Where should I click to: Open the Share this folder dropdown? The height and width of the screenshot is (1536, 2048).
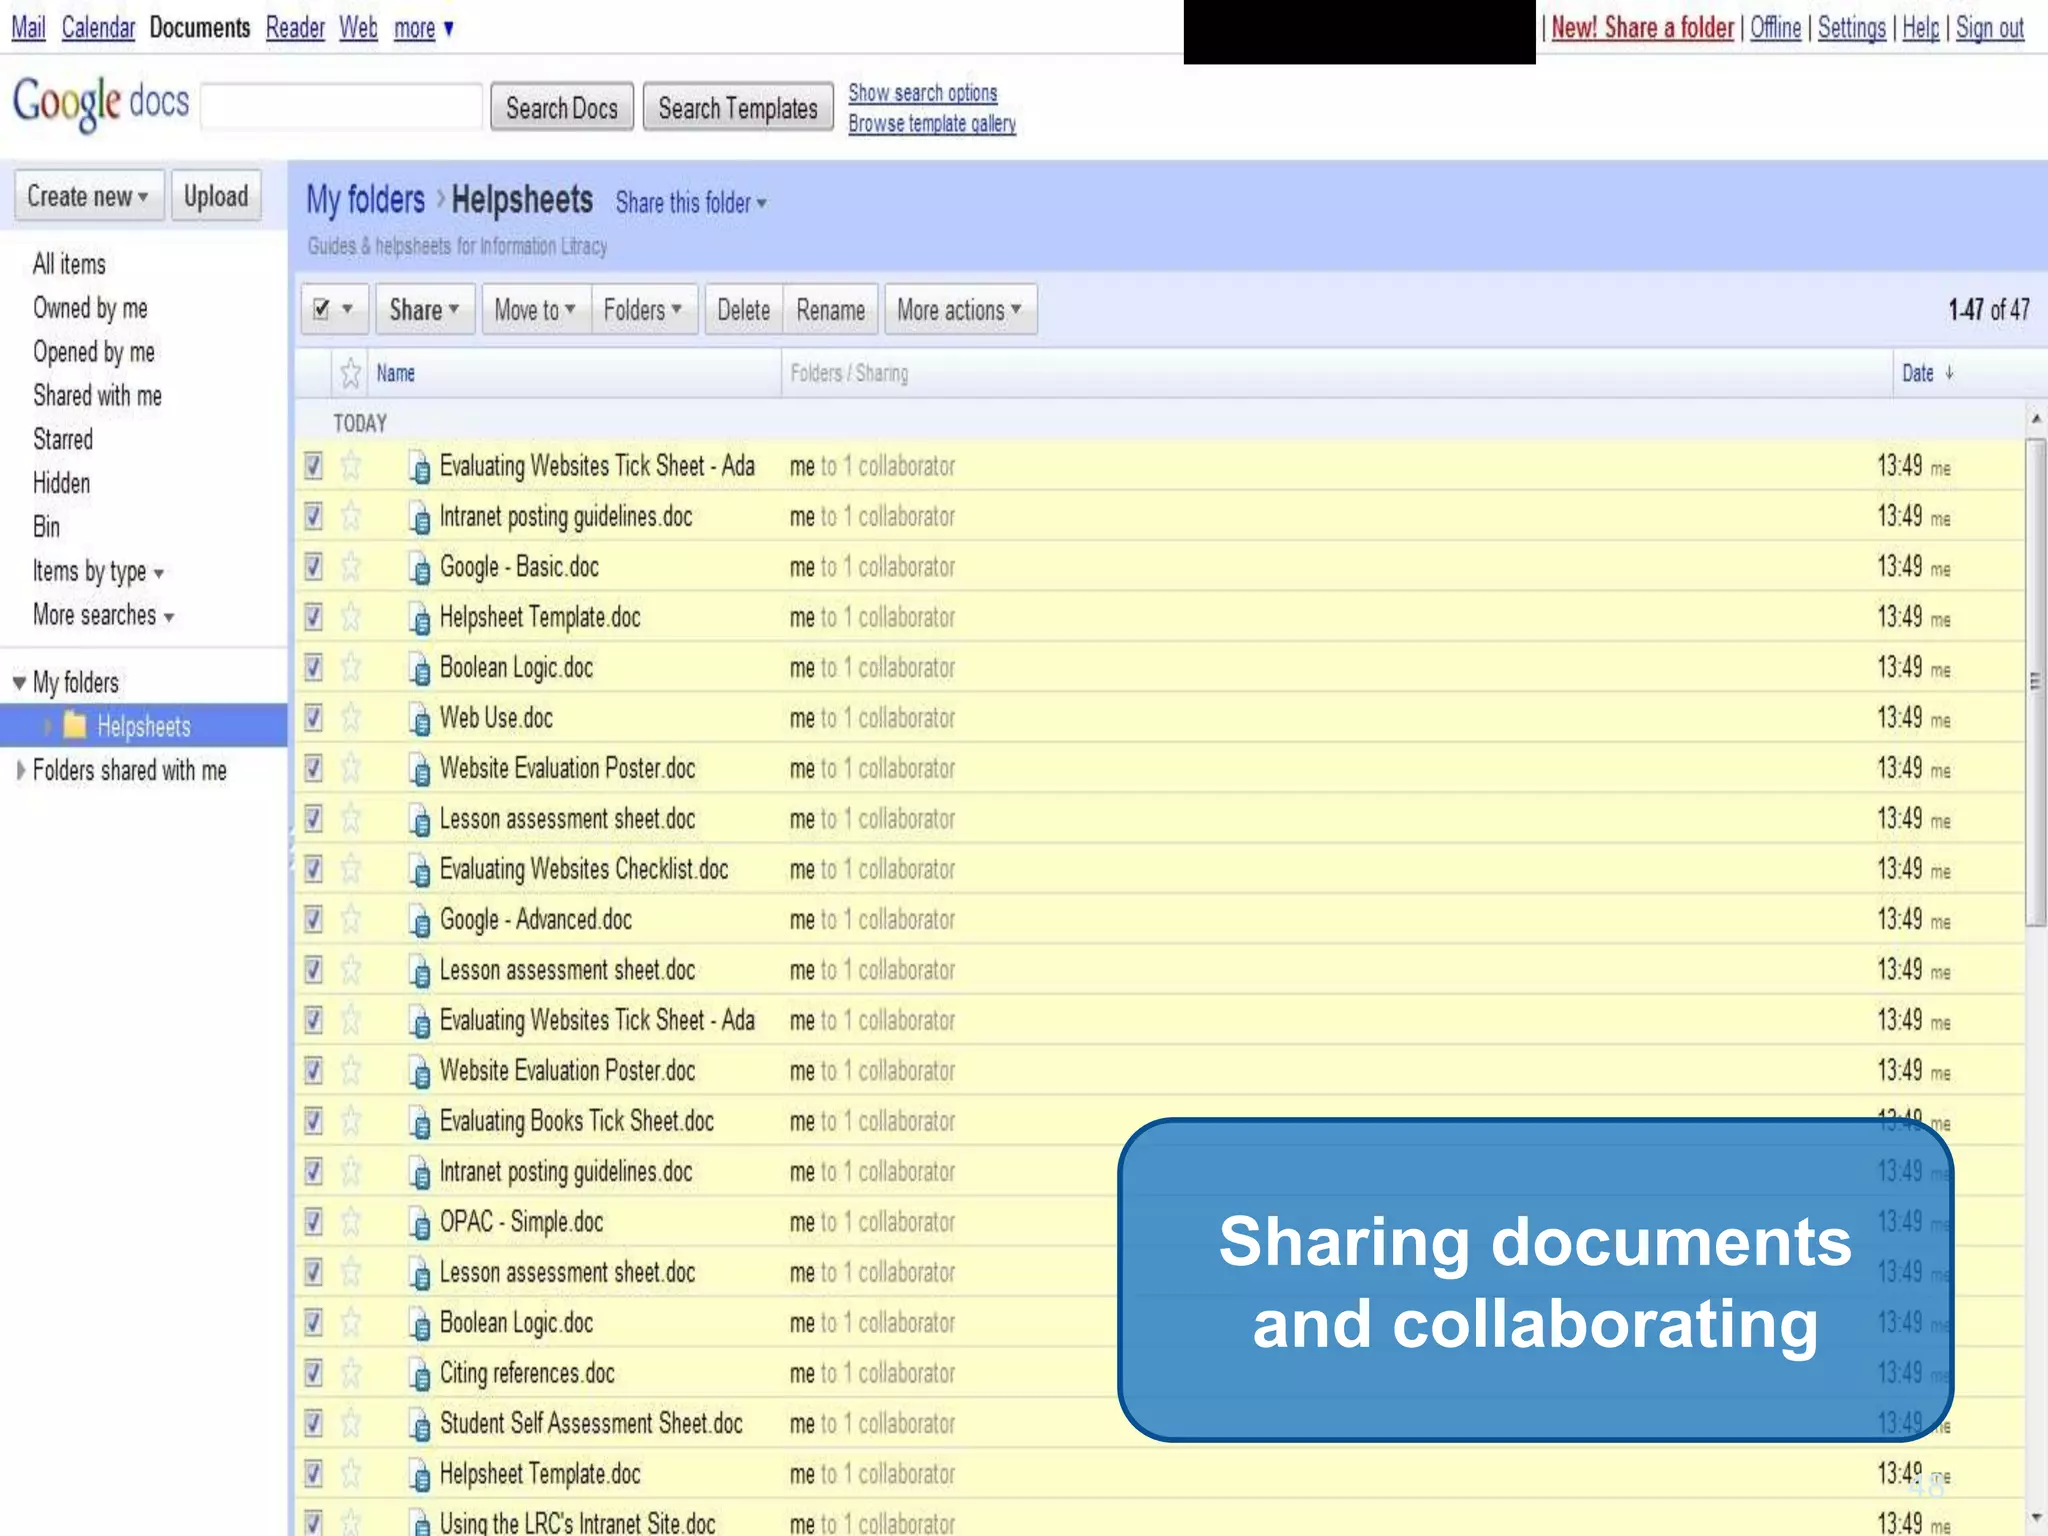tap(691, 203)
